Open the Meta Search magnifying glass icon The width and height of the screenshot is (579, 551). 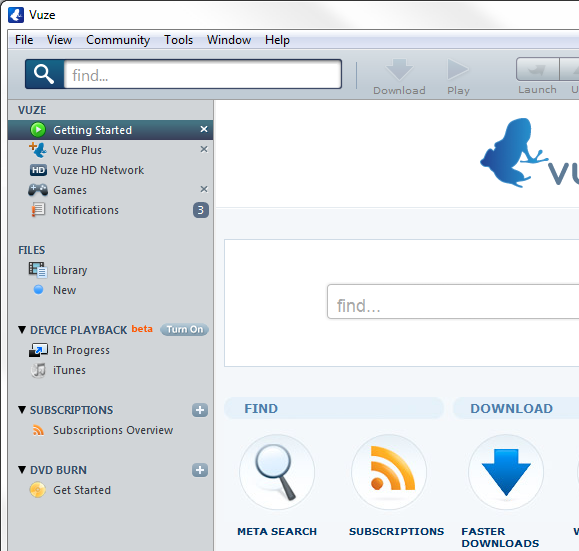(277, 472)
